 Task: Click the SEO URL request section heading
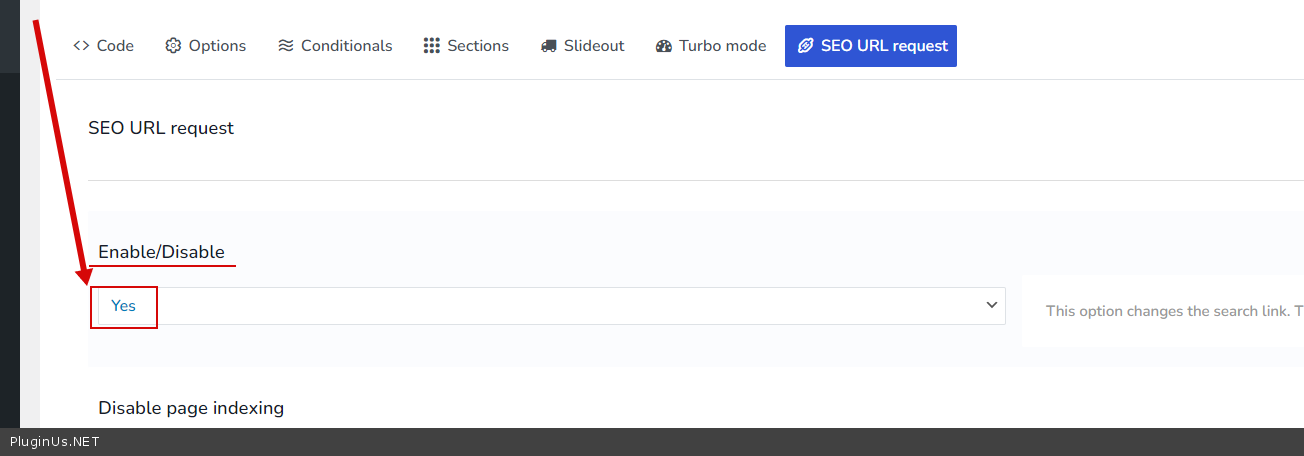[161, 128]
